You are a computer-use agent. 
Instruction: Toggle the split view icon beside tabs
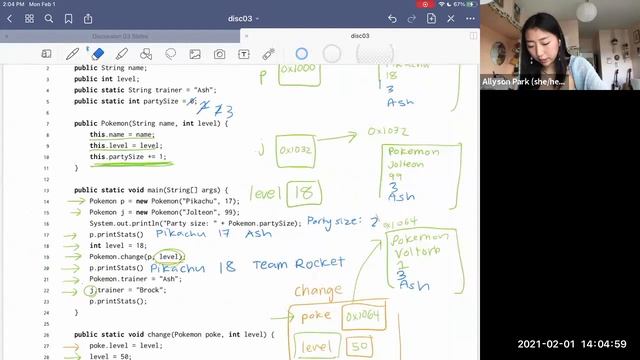coord(473,36)
